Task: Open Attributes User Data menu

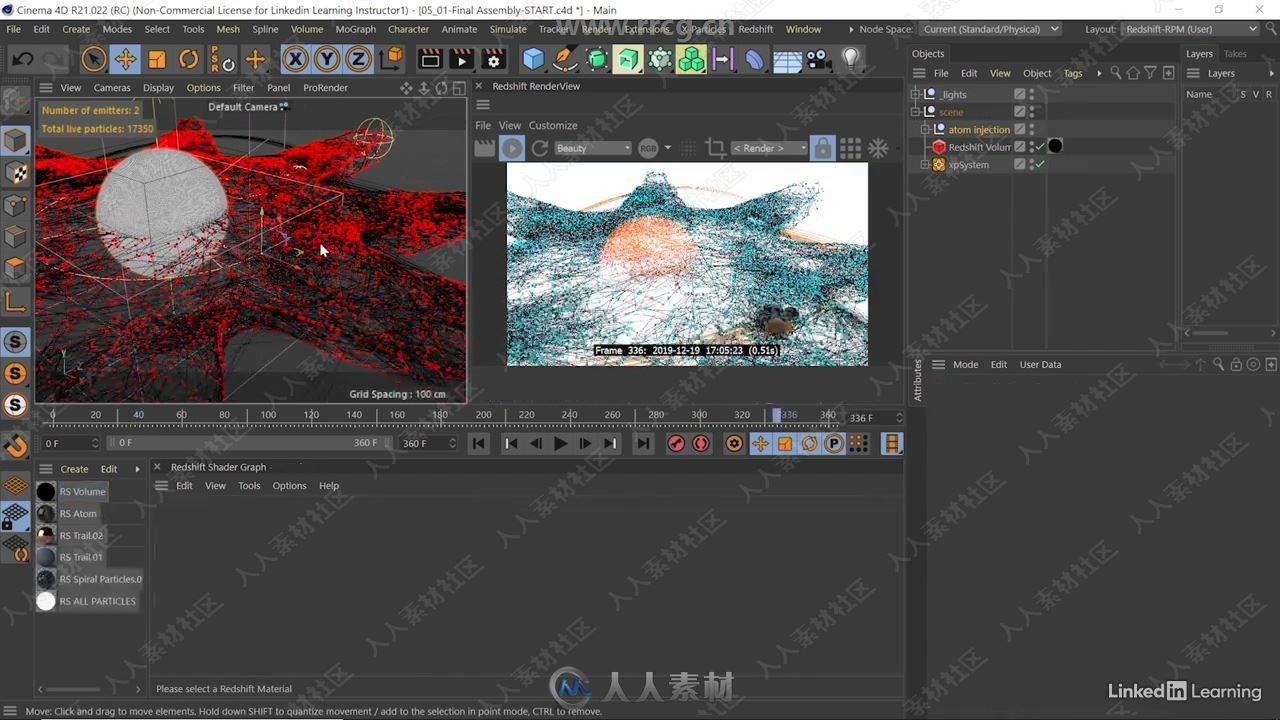Action: tap(1040, 365)
